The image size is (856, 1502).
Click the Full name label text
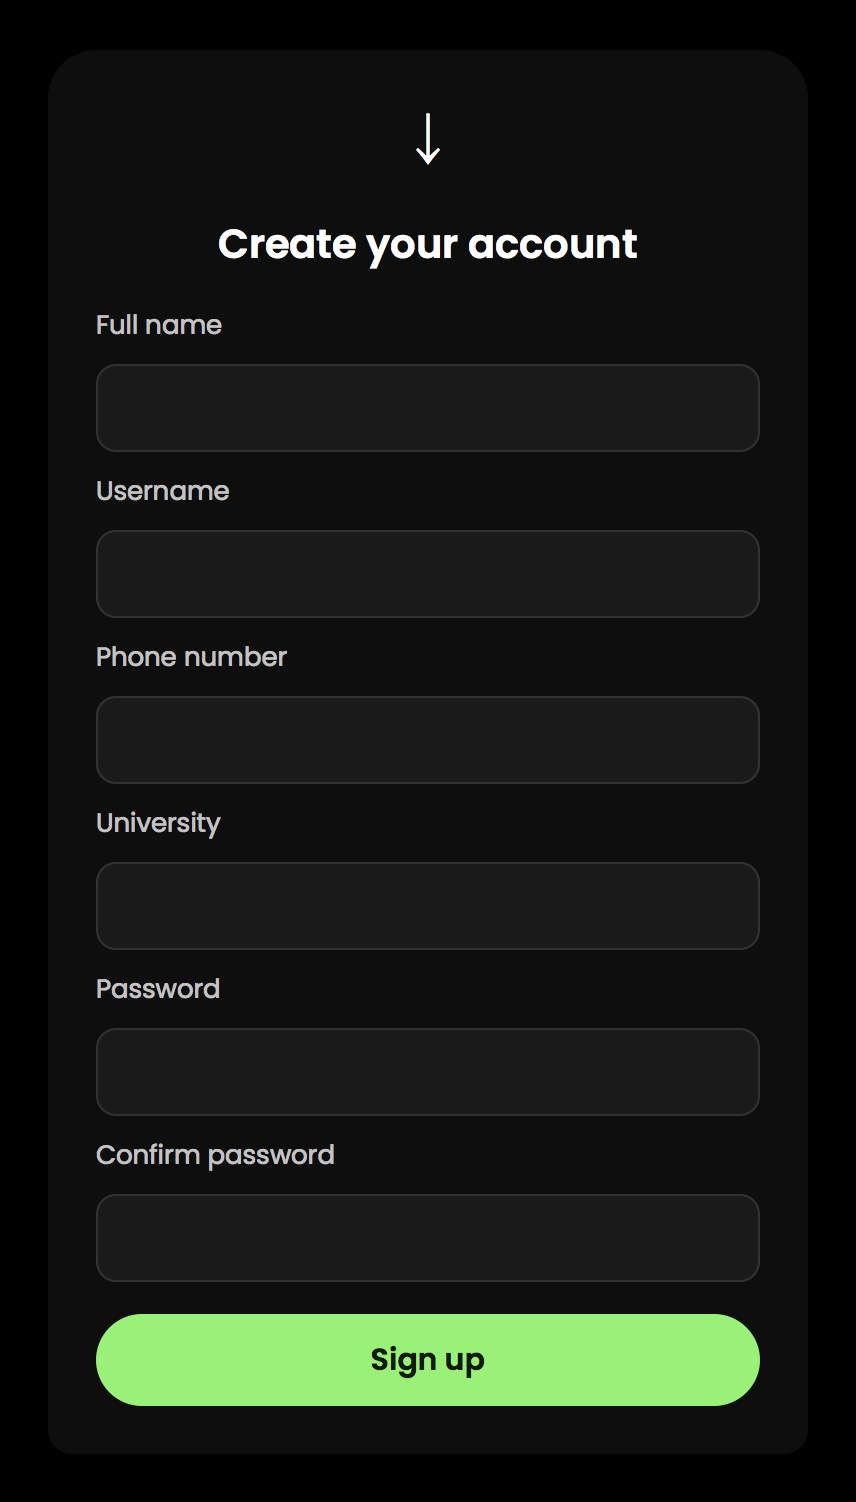(159, 325)
